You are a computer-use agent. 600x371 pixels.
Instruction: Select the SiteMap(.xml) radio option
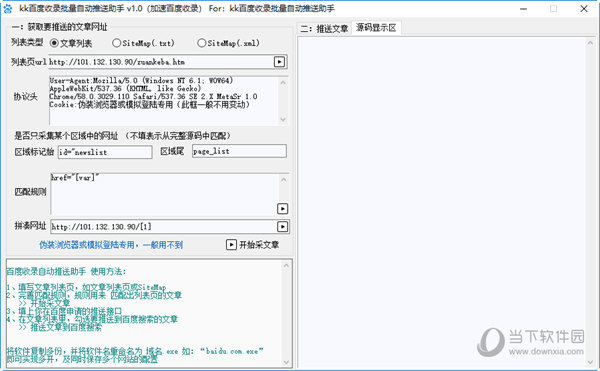pyautogui.click(x=228, y=43)
